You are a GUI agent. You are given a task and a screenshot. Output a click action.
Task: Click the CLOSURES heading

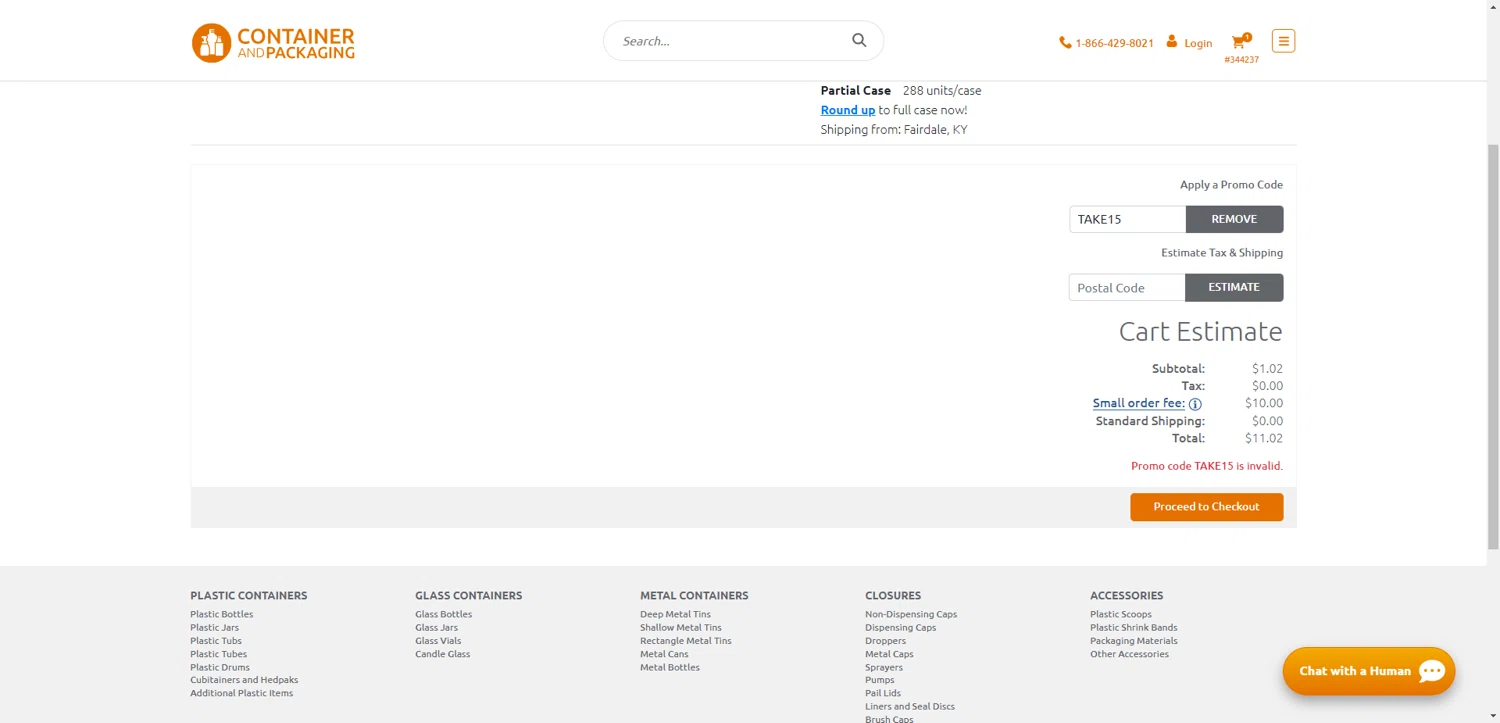point(893,595)
